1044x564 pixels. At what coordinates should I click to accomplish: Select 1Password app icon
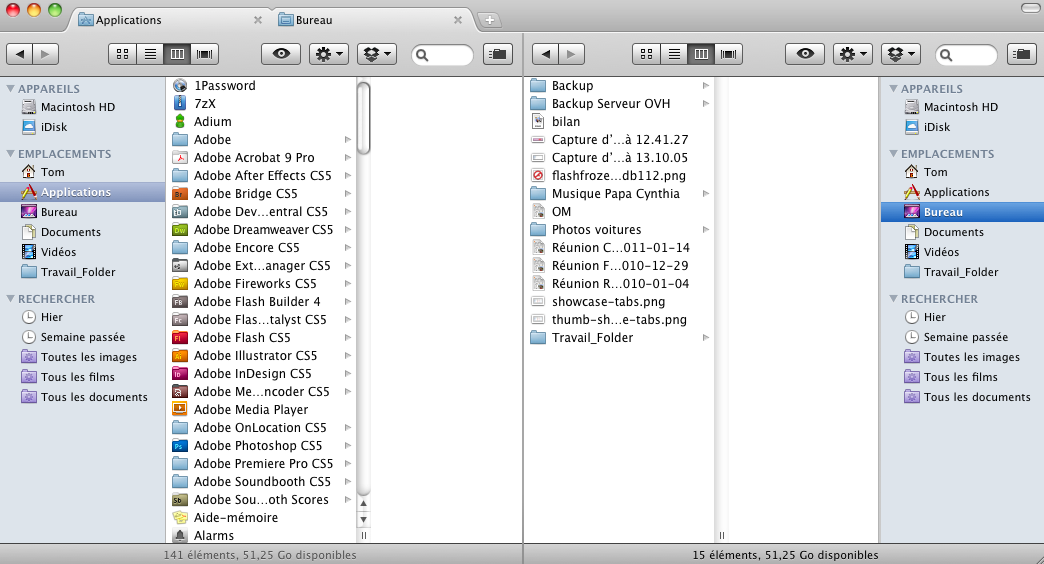180,85
